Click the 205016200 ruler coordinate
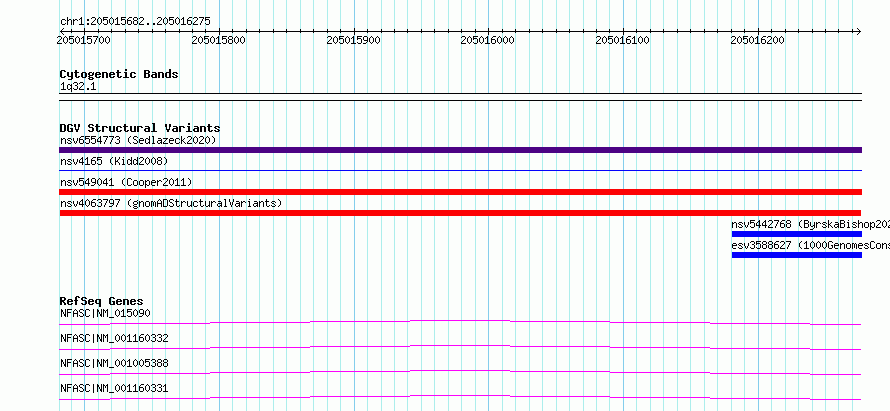890x411 pixels. (758, 40)
